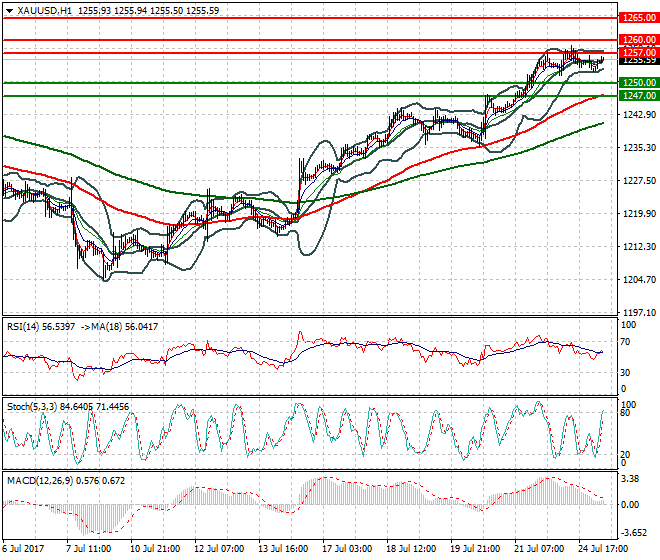Viewport: 660px width, 560px height.
Task: Open the chart menu triangle beside XAUUSD,H1
Action: [10, 11]
